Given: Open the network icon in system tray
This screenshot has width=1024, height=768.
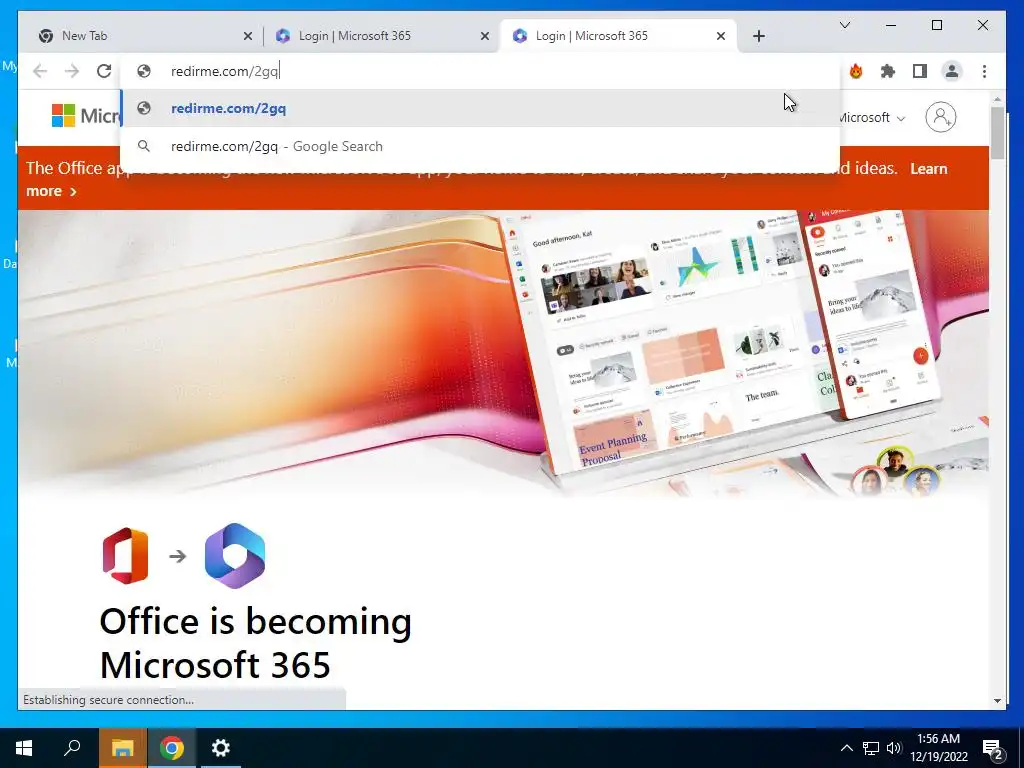Looking at the screenshot, I should (x=871, y=748).
